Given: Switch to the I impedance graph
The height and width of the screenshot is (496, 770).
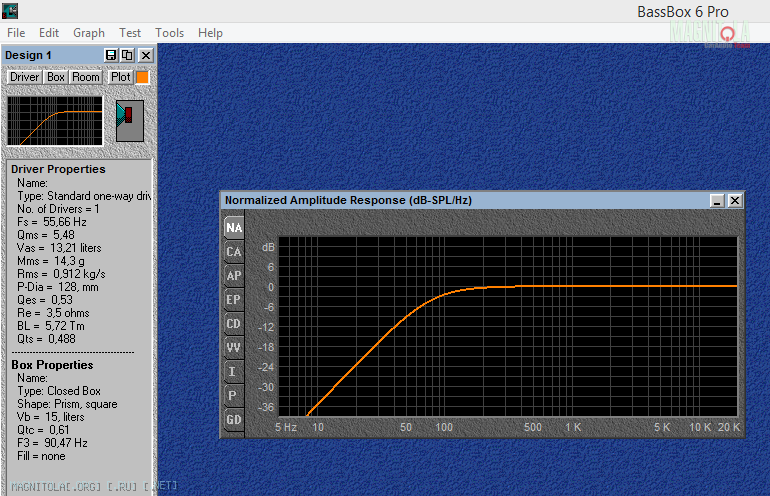Looking at the screenshot, I should (x=234, y=372).
